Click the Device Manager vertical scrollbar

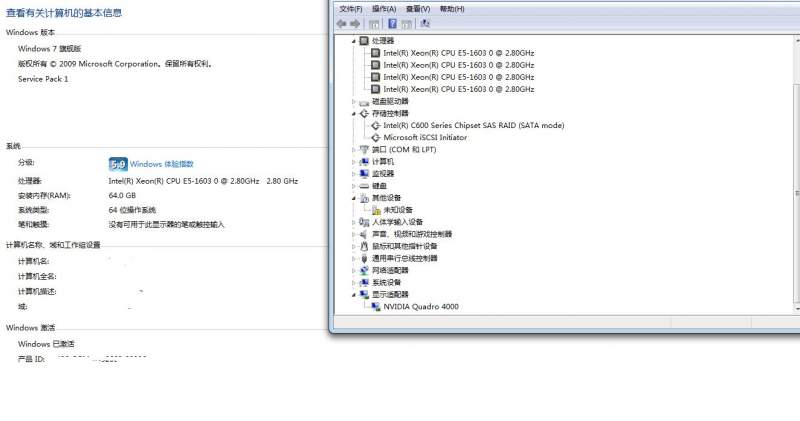click(x=797, y=174)
